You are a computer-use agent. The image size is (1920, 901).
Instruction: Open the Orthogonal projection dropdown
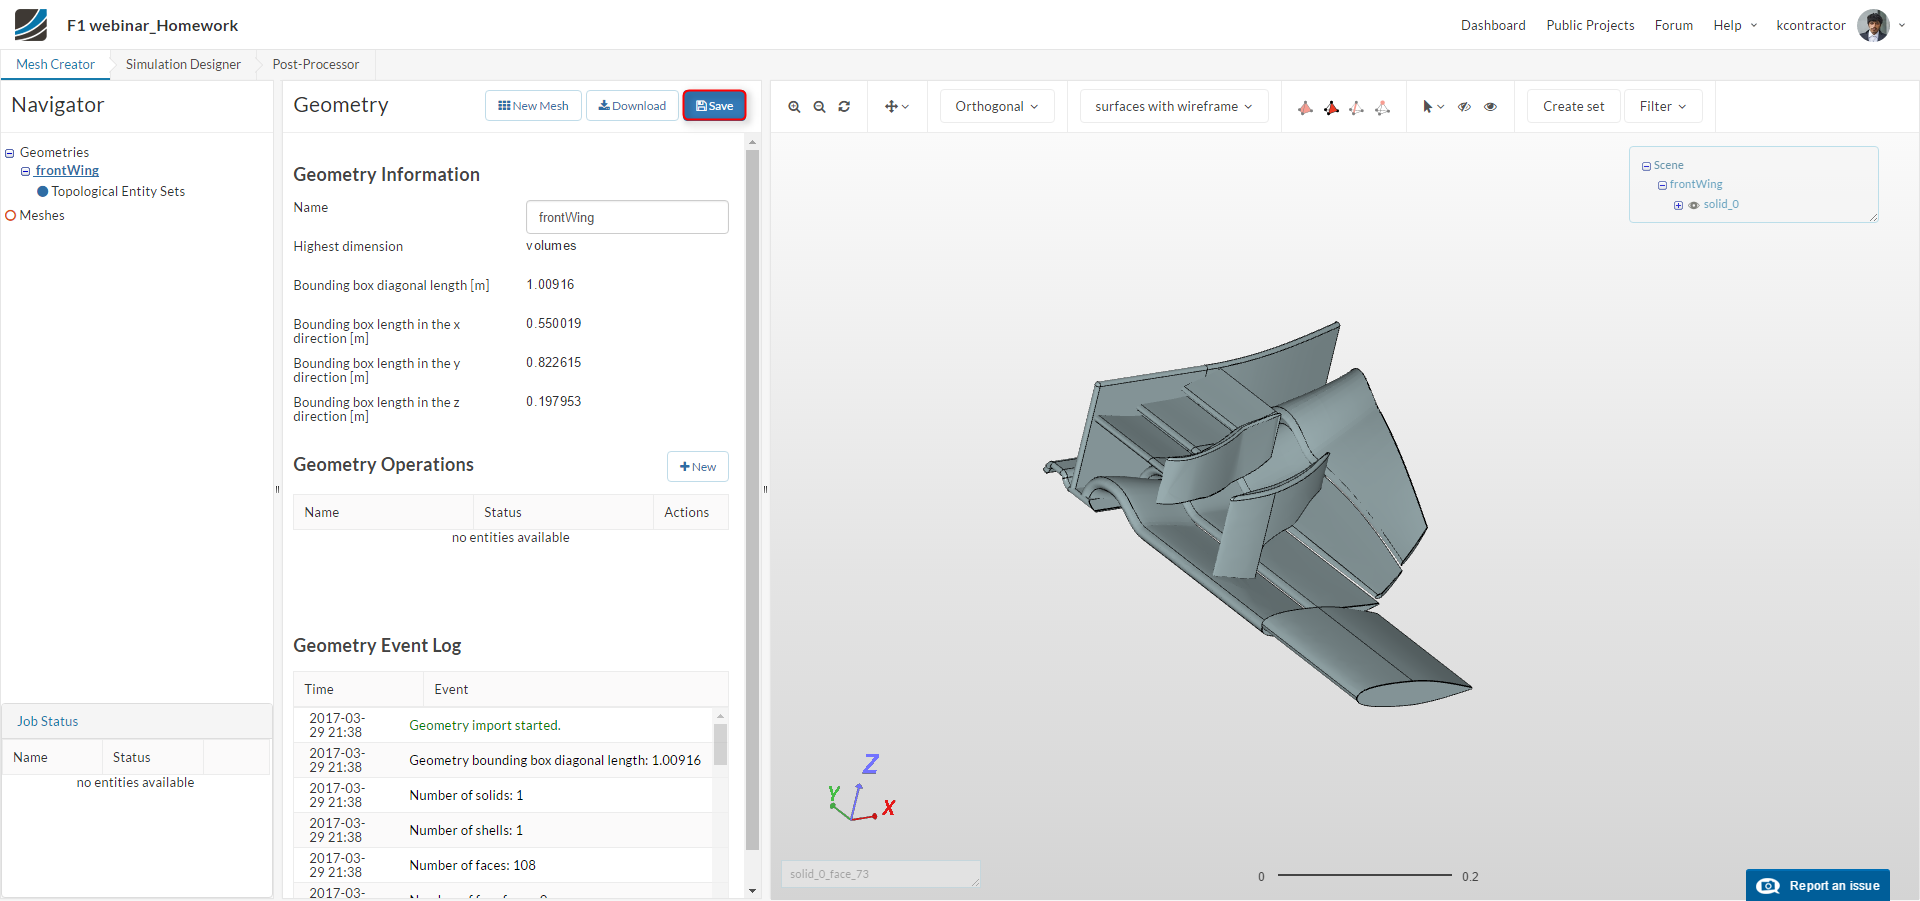[x=996, y=107]
